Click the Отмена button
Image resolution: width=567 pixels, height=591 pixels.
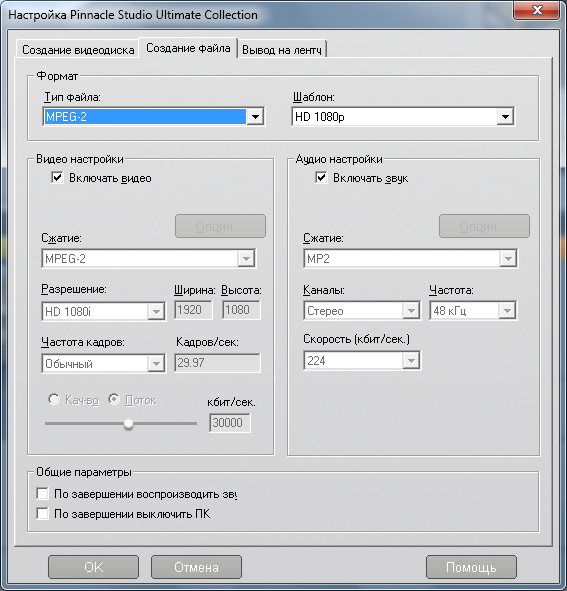pyautogui.click(x=196, y=567)
